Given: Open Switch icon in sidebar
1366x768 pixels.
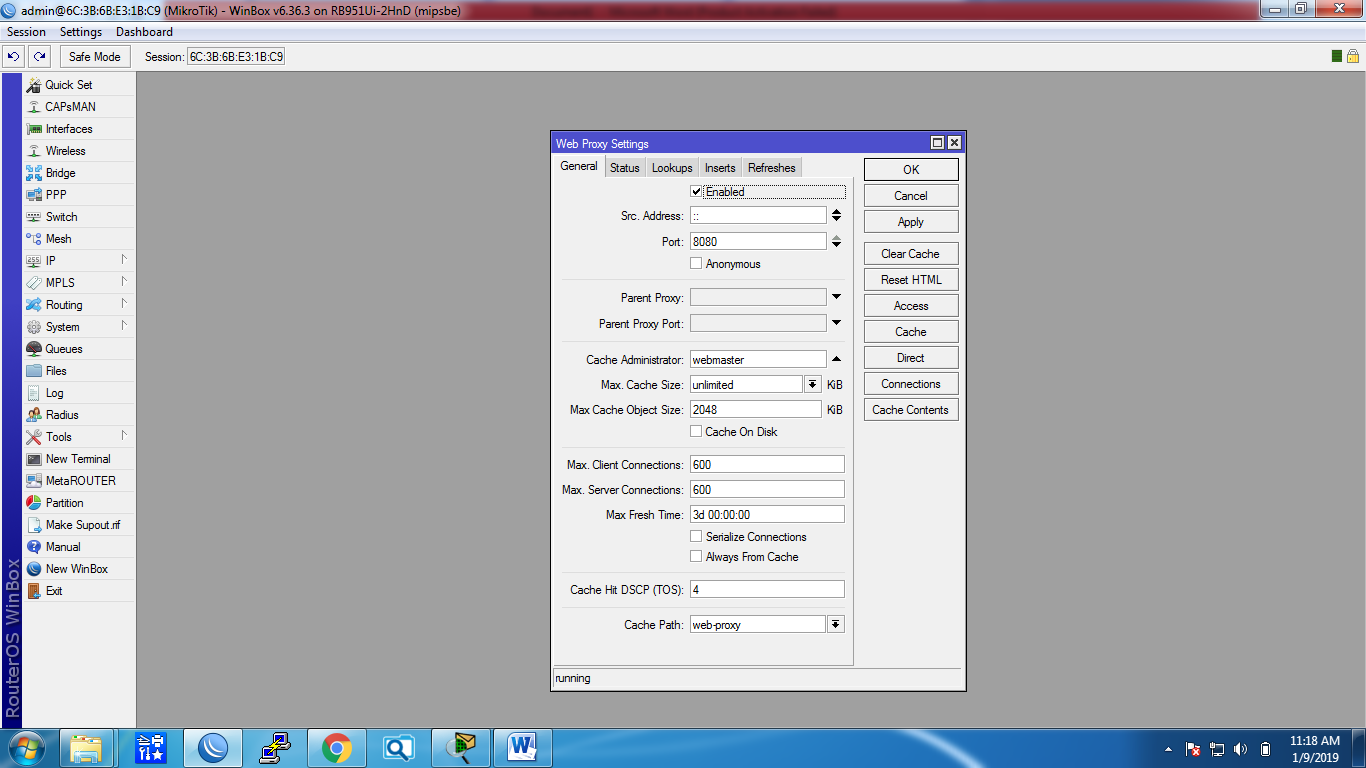Looking at the screenshot, I should click(34, 217).
